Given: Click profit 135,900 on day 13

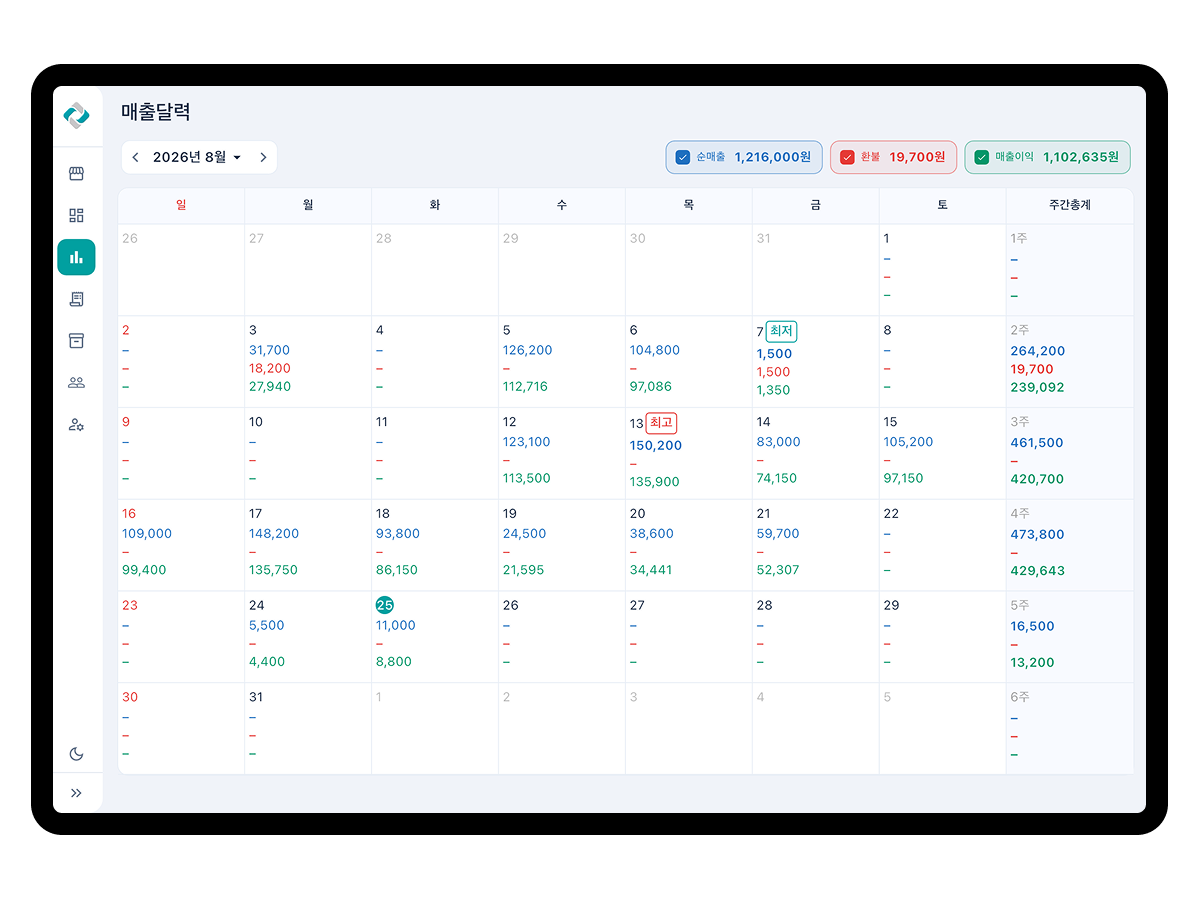Looking at the screenshot, I should click(655, 482).
